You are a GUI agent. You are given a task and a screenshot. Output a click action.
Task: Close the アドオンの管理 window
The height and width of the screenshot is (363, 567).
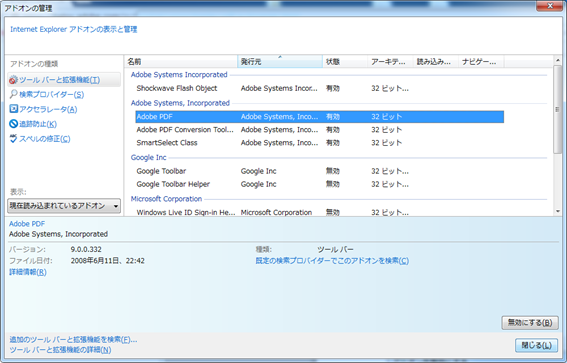[550, 6]
